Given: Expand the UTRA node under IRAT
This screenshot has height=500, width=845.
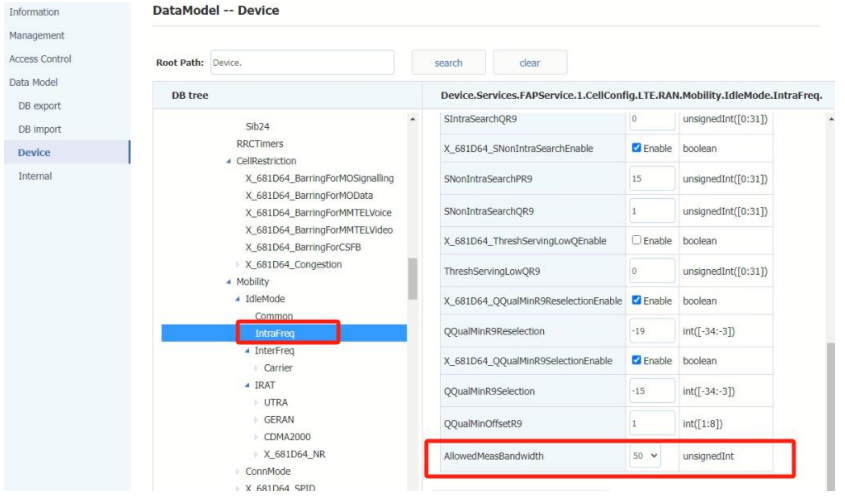Looking at the screenshot, I should (x=255, y=402).
